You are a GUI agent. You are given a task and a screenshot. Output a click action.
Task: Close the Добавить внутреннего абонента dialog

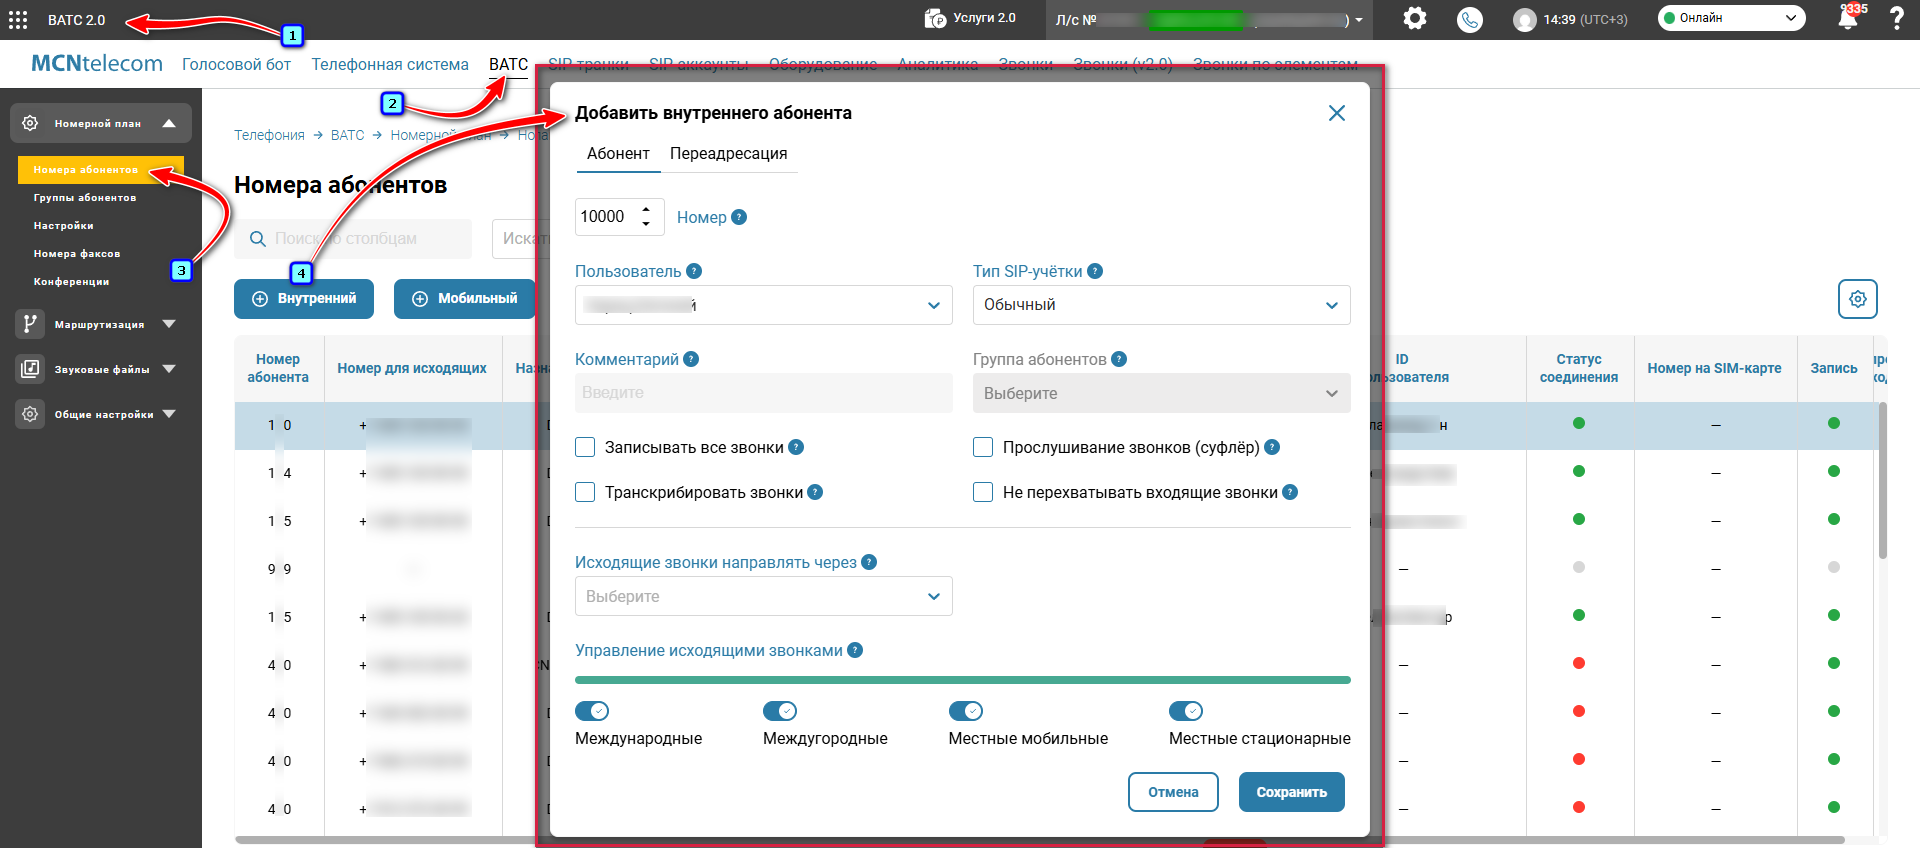coord(1337,113)
